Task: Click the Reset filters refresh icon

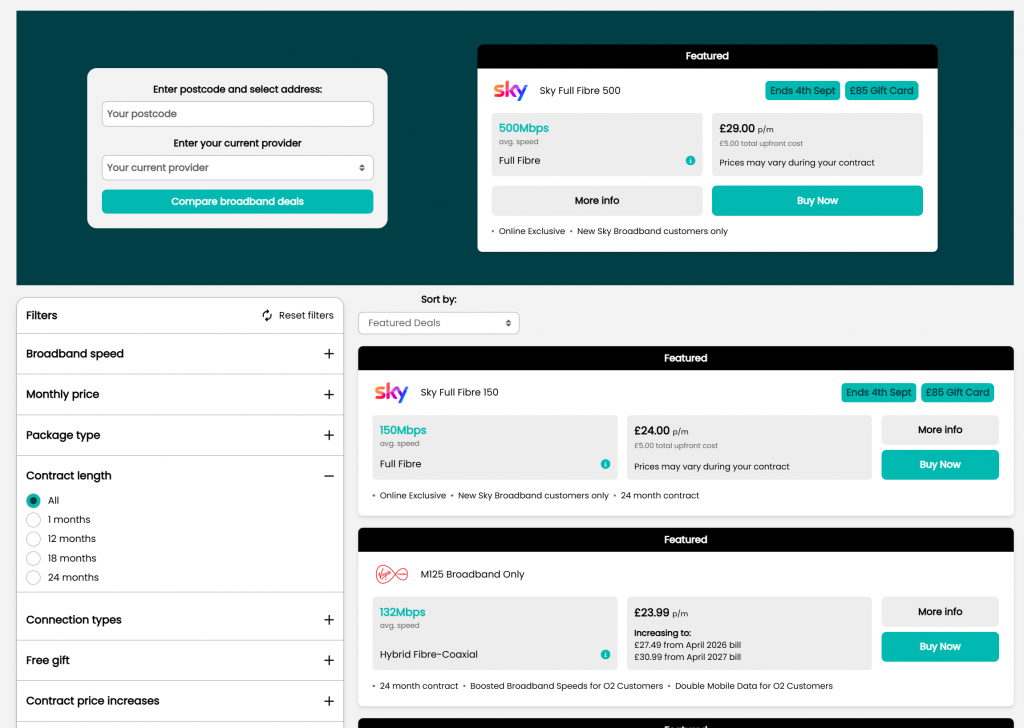Action: pos(267,315)
